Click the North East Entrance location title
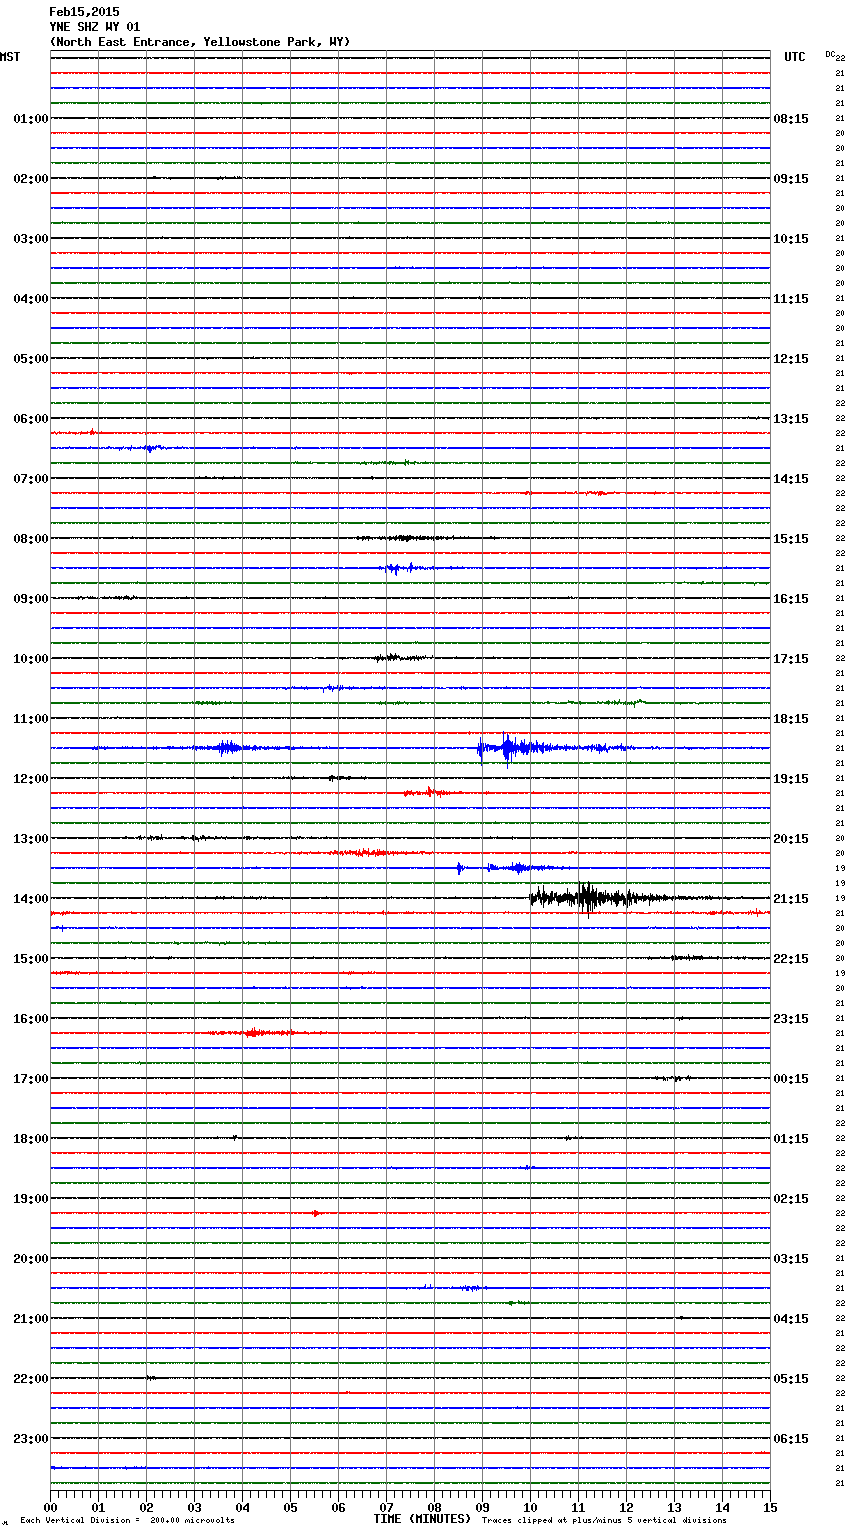Image resolution: width=850 pixels, height=1534 pixels. 200,42
